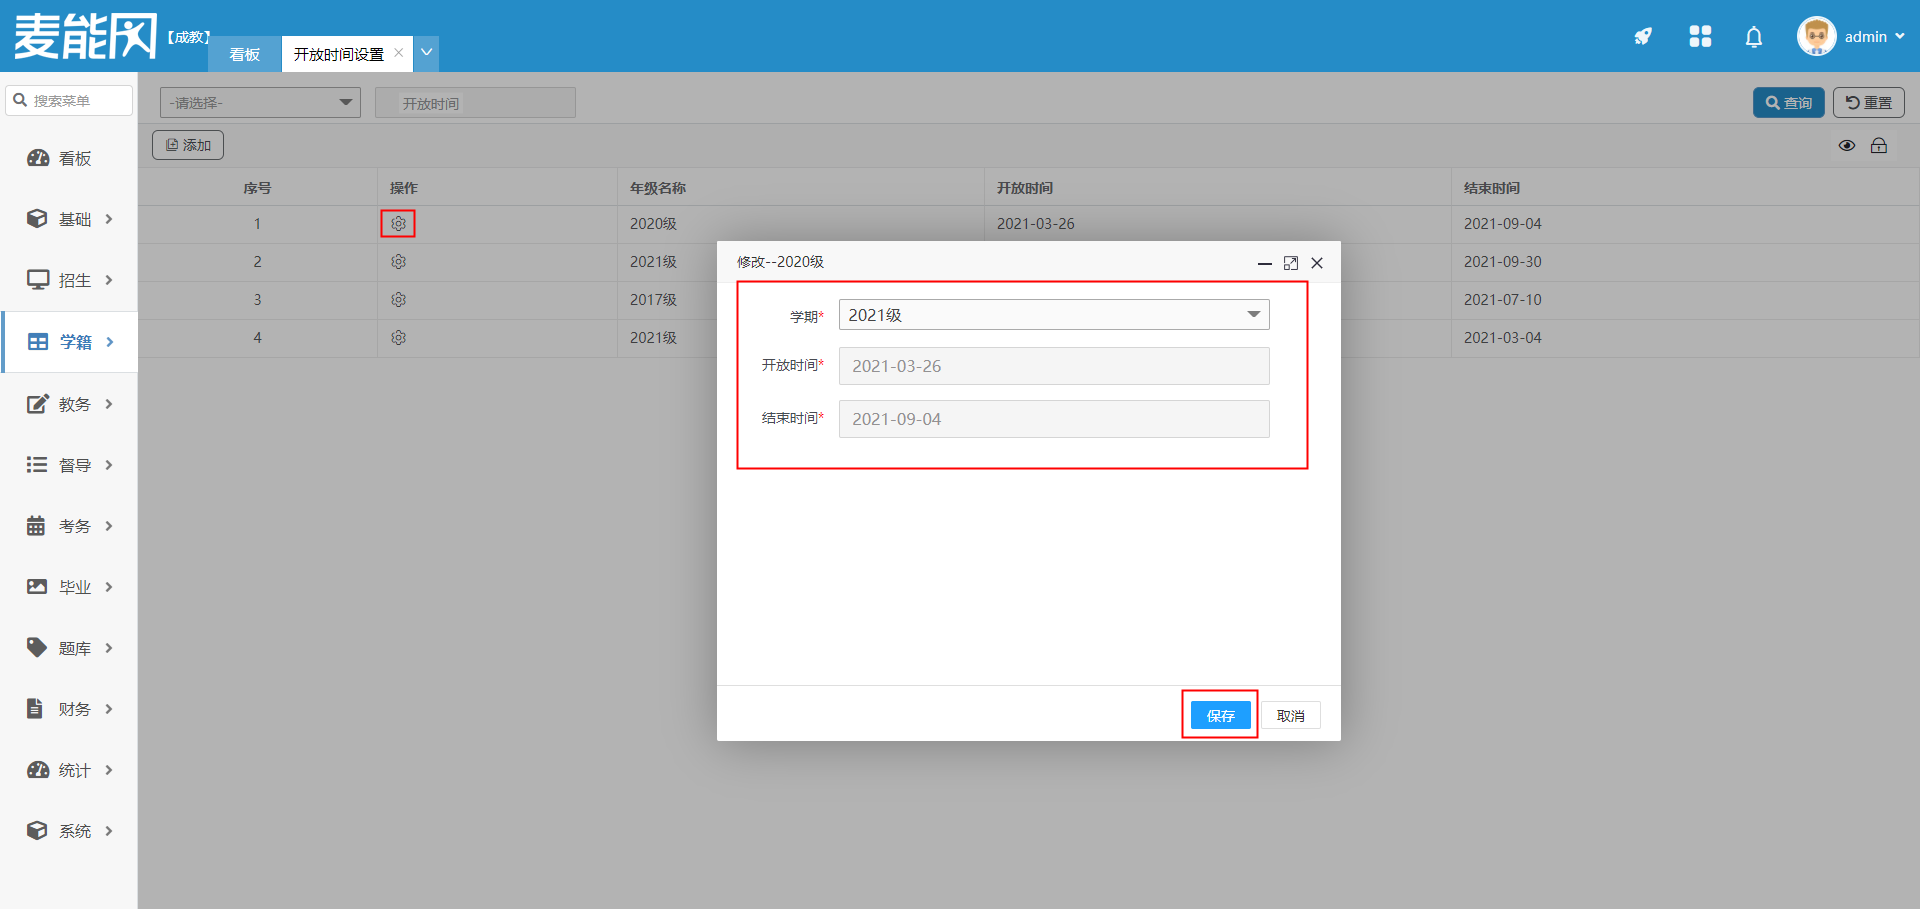Screen dimensions: 1920x909
Task: Open the -请选择- filter dropdown
Action: click(260, 103)
